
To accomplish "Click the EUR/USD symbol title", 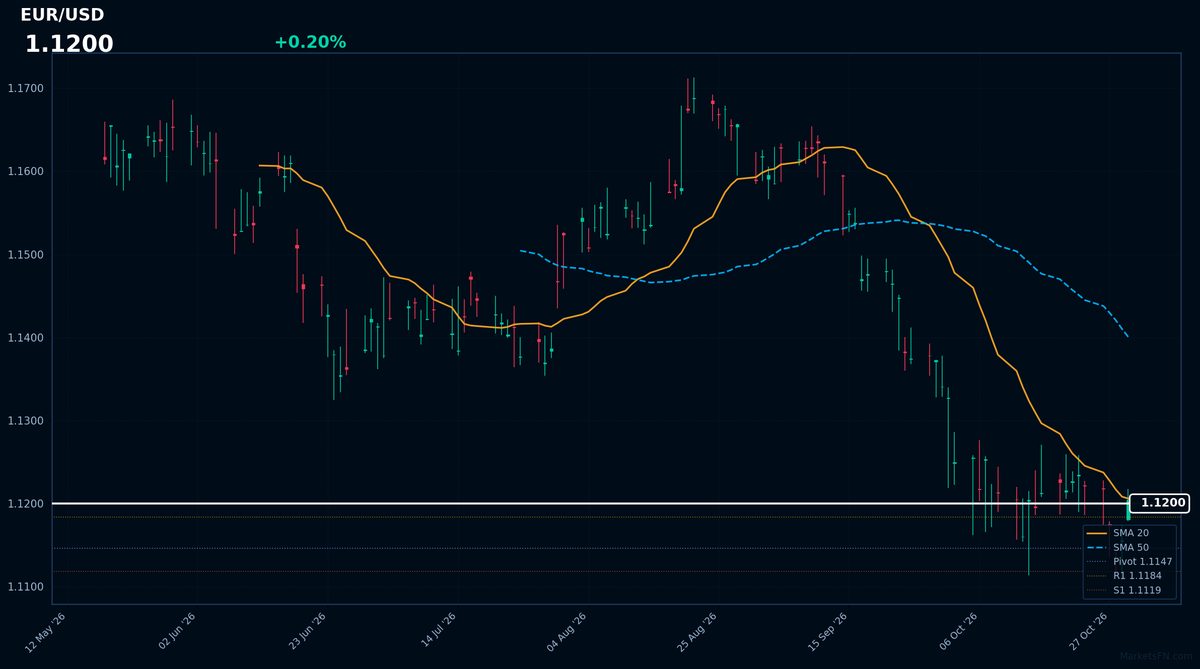I will pyautogui.click(x=62, y=15).
